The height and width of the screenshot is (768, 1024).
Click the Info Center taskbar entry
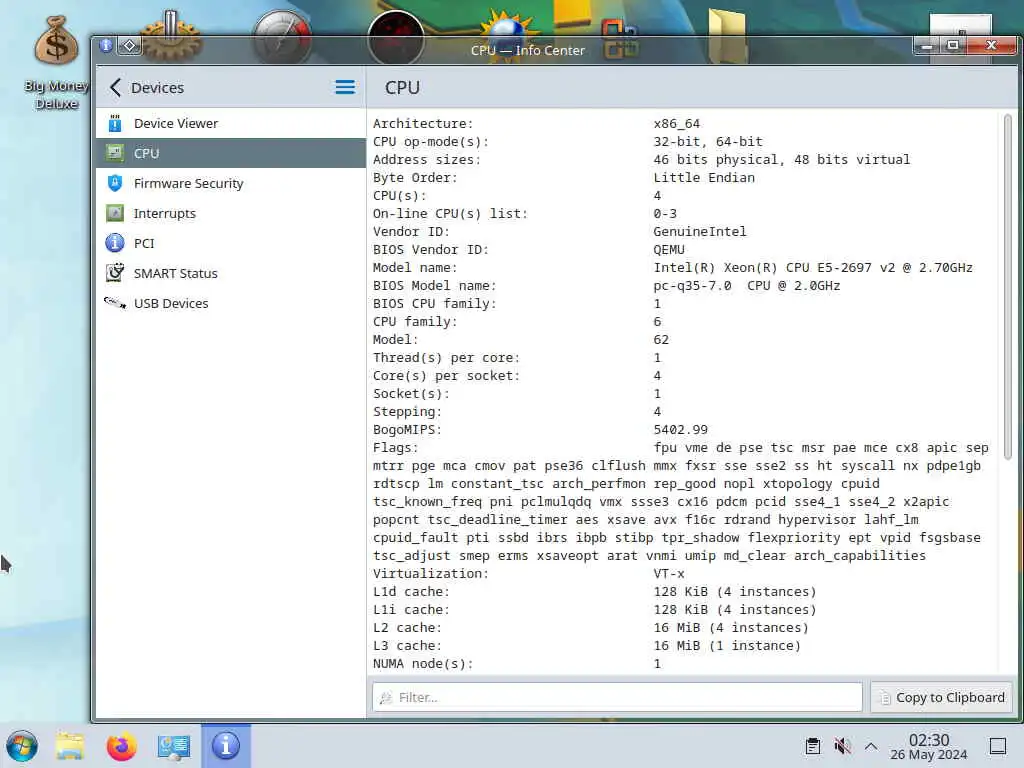point(226,746)
